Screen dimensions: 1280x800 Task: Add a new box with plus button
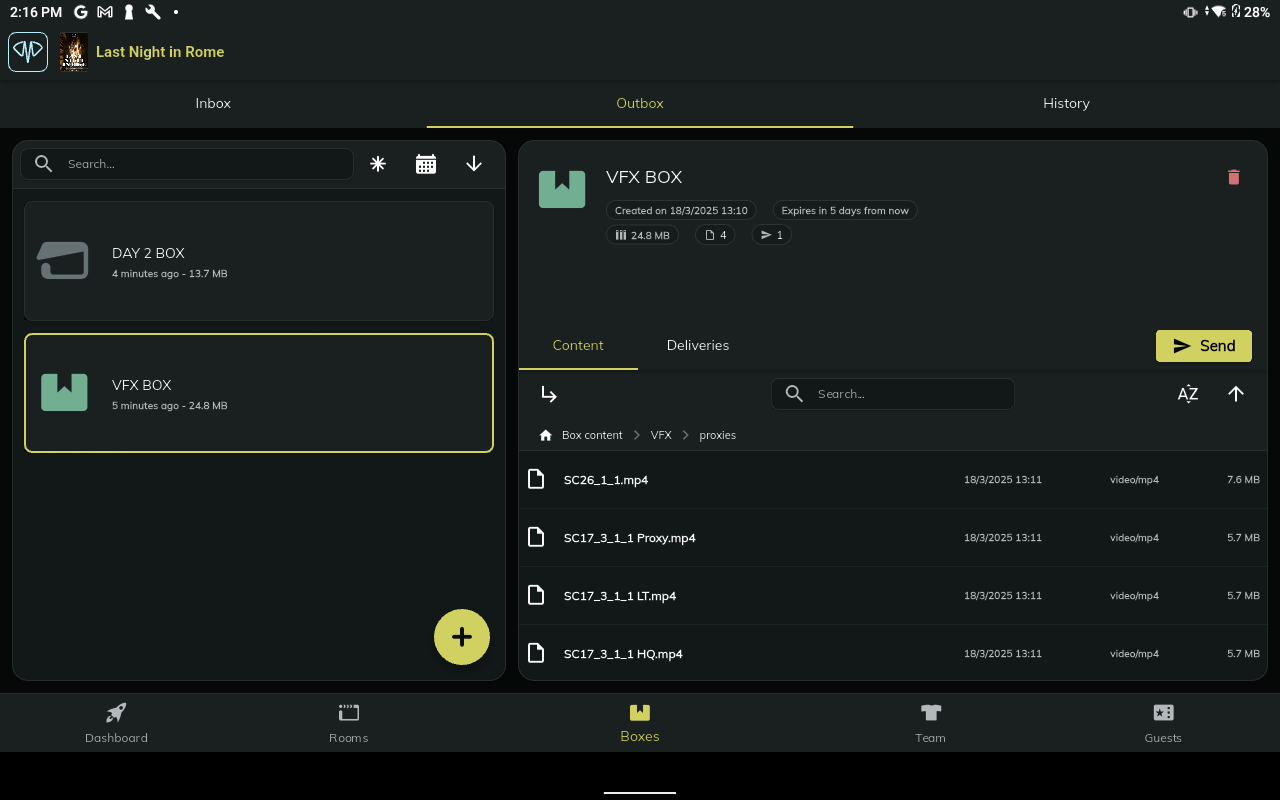click(x=462, y=637)
